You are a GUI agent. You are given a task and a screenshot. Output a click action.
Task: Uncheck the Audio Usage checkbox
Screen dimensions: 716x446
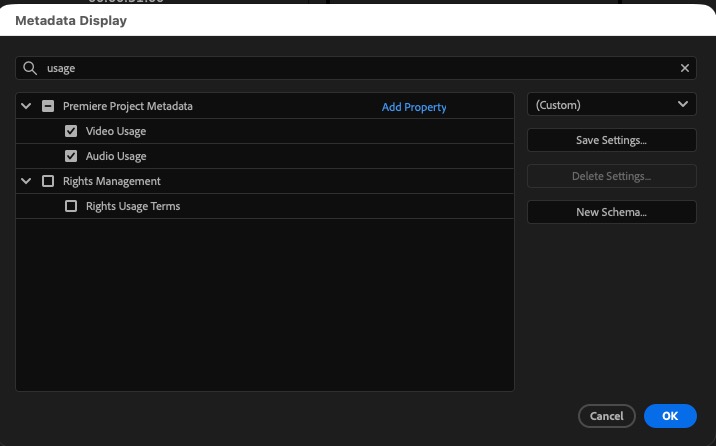click(x=71, y=156)
